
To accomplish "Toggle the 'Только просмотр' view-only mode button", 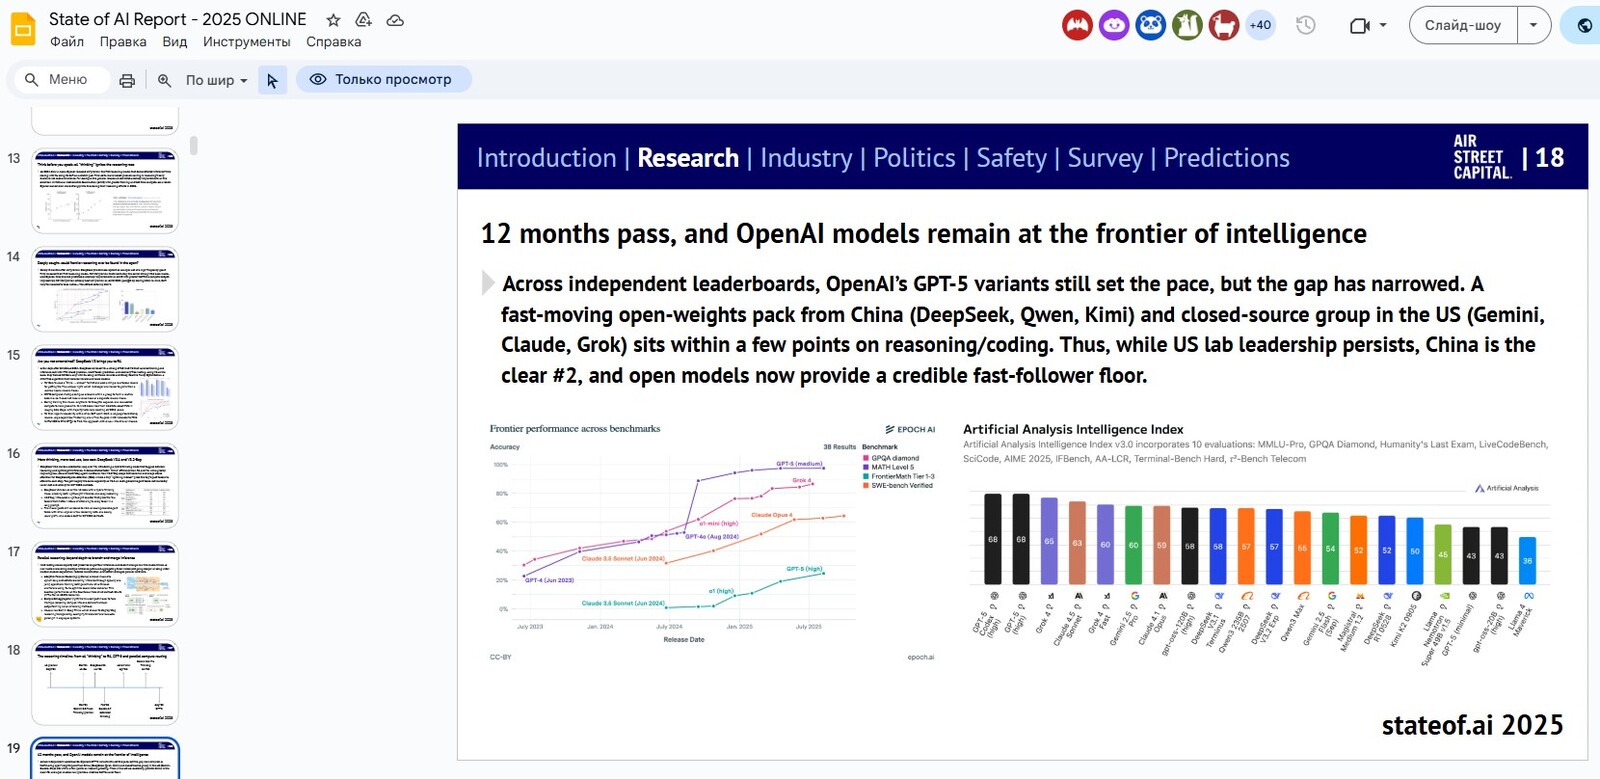I will (x=383, y=79).
